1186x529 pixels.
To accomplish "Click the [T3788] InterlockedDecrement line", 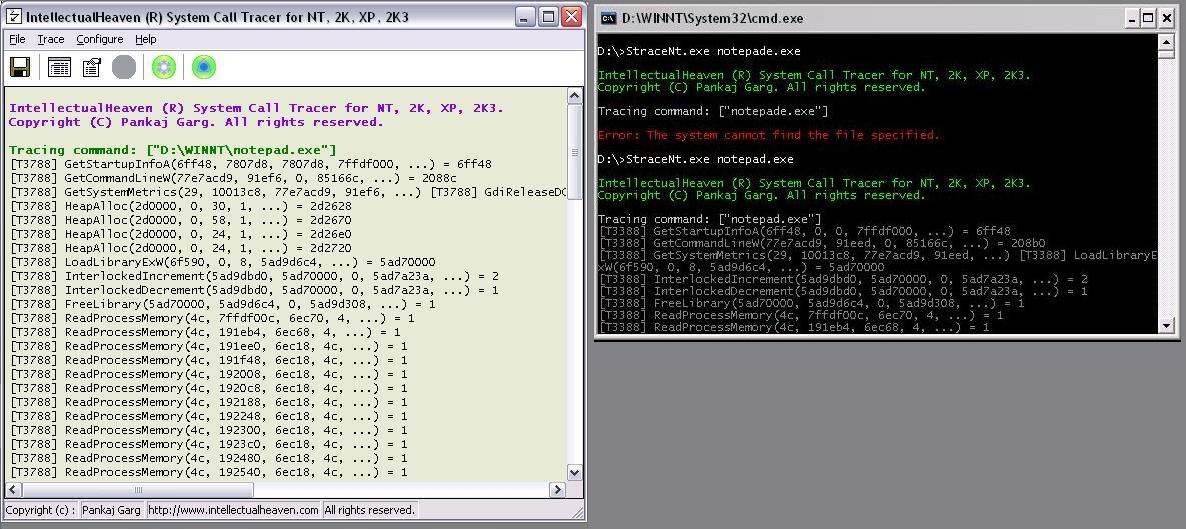I will 254,289.
